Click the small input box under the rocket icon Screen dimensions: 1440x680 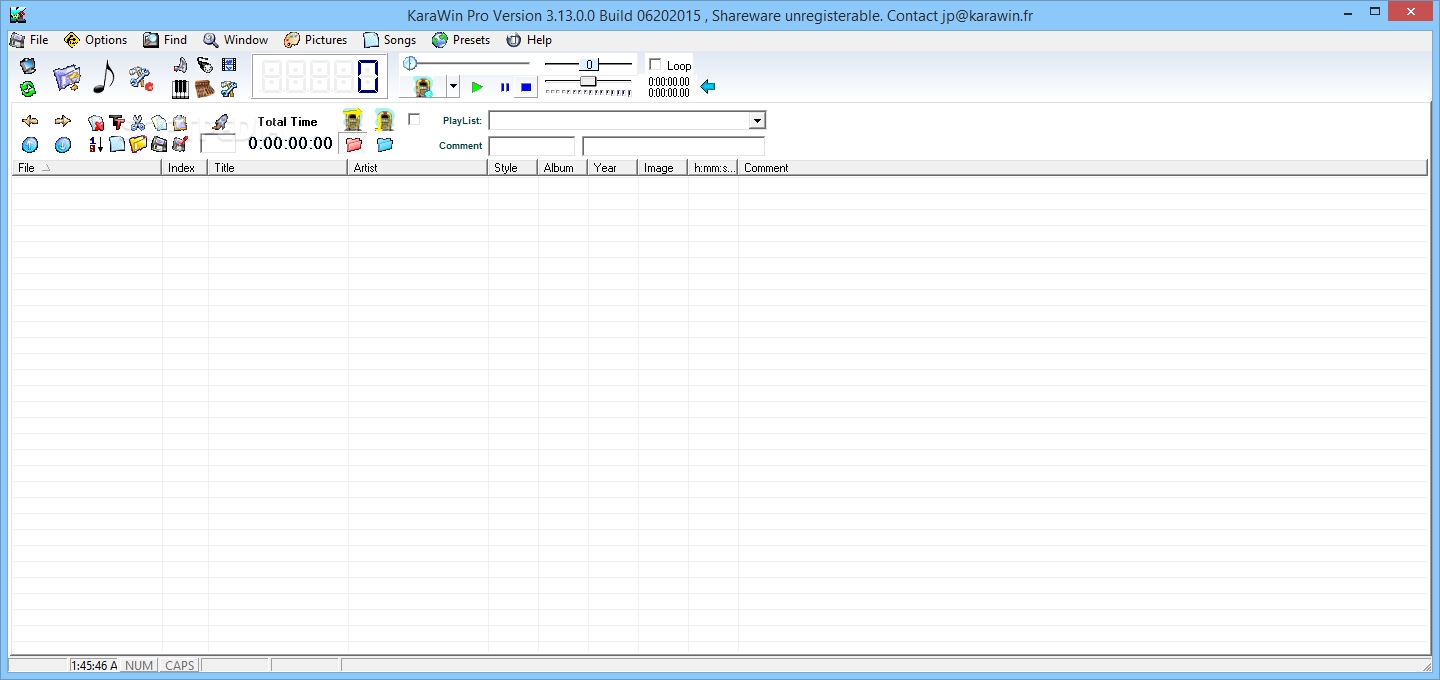click(219, 144)
